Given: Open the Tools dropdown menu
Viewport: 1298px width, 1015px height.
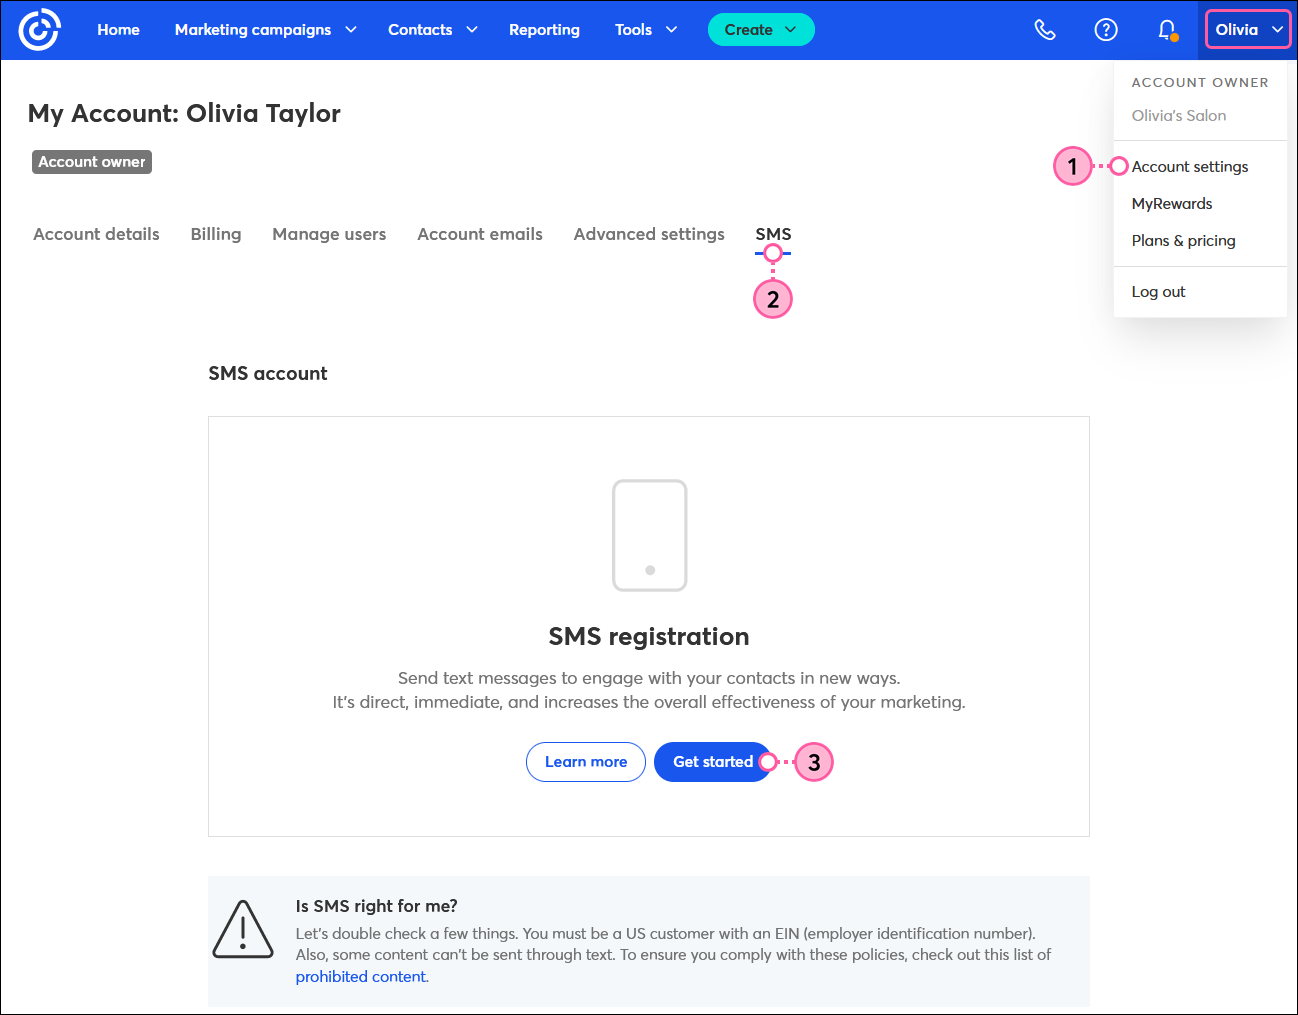Looking at the screenshot, I should click(645, 30).
